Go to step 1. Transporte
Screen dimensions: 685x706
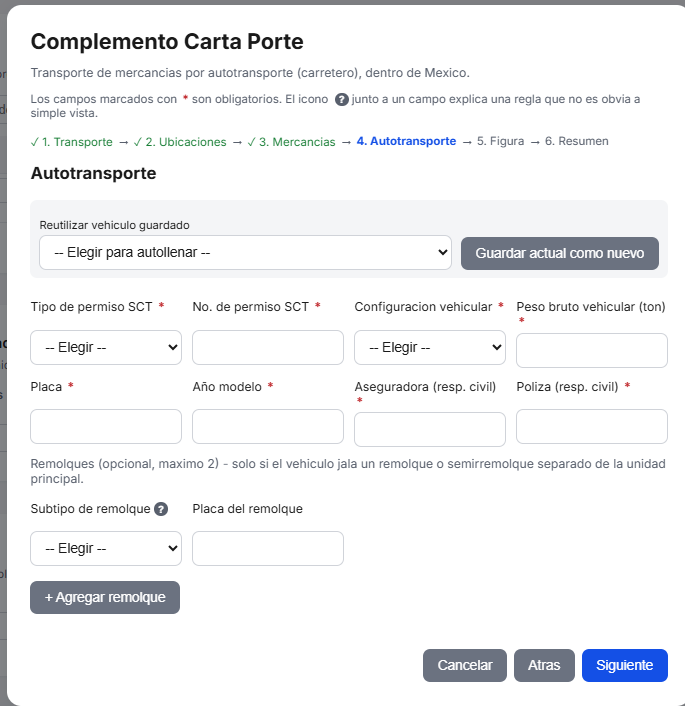pos(72,142)
